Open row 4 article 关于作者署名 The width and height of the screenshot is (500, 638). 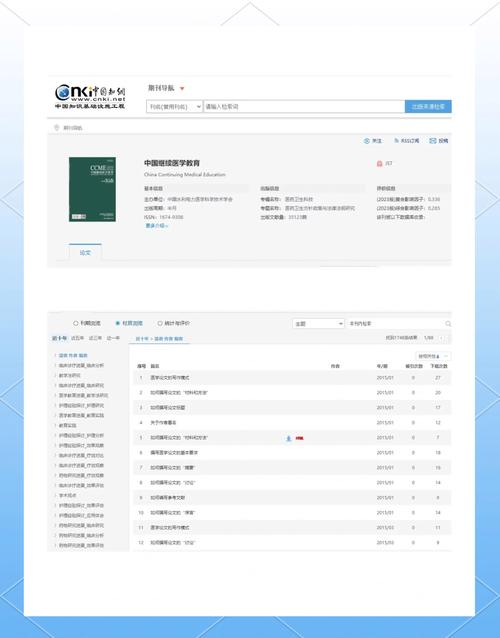(163, 423)
